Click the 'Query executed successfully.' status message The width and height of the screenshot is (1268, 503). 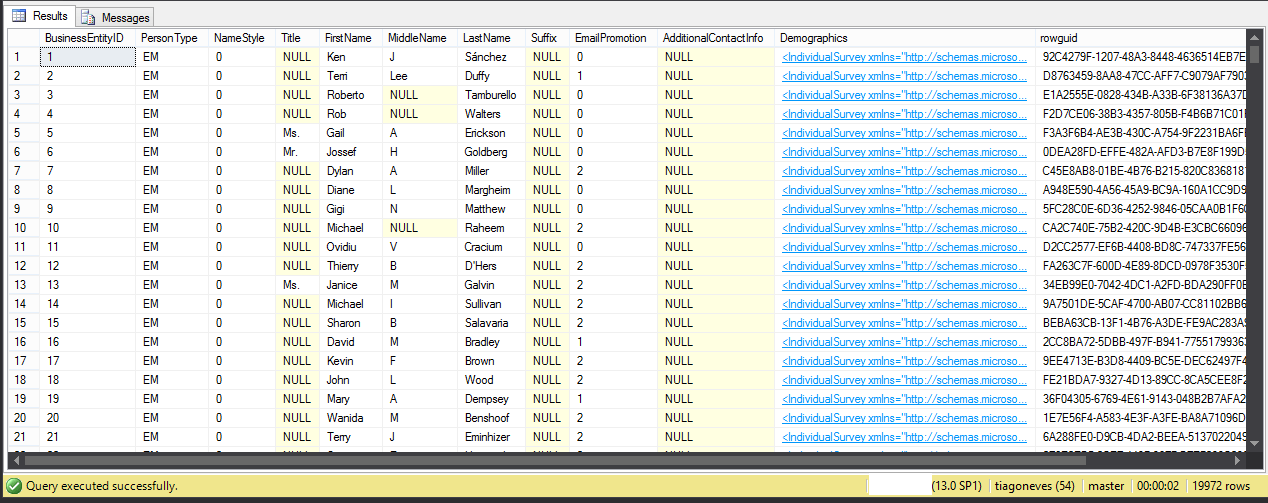(102, 485)
